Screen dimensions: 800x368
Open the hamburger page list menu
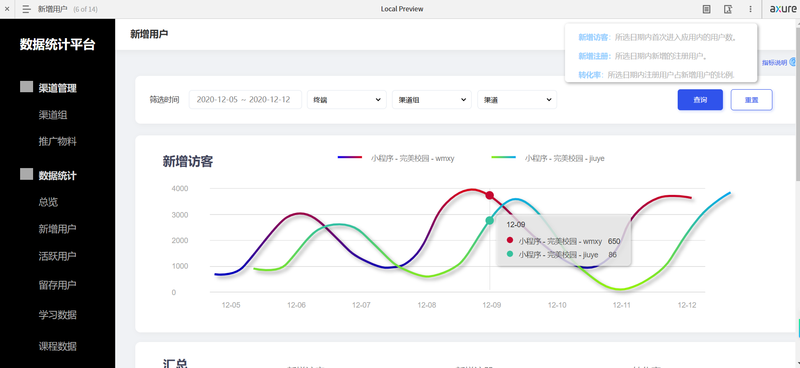pyautogui.click(x=27, y=9)
